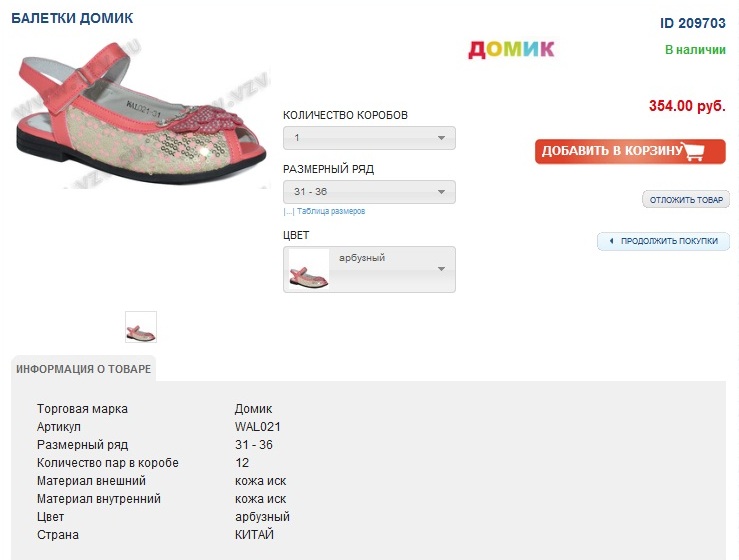Open the Количество коробов dropdown
739x560 pixels.
pos(369,138)
